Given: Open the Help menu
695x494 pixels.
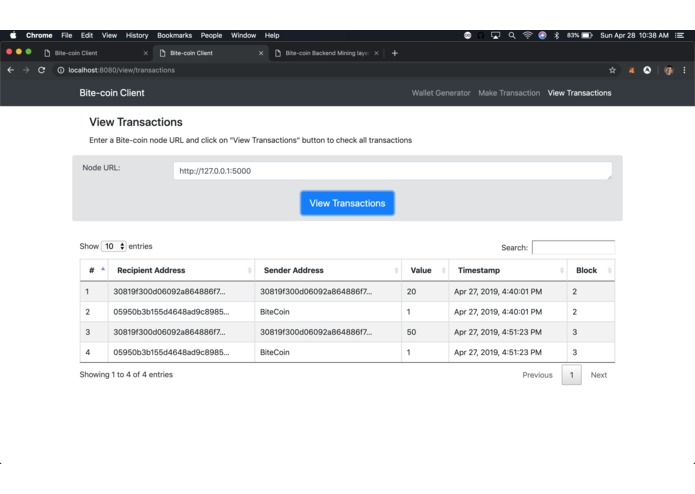Looking at the screenshot, I should tap(272, 35).
